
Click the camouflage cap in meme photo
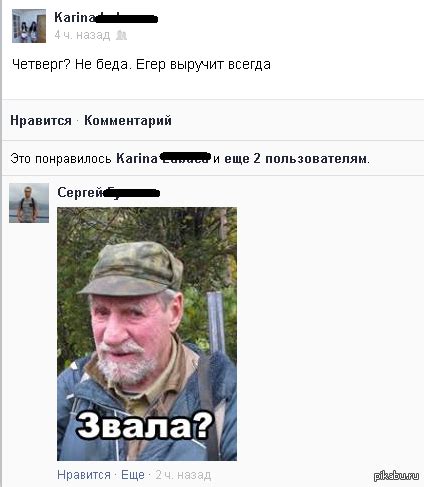pyautogui.click(x=132, y=269)
